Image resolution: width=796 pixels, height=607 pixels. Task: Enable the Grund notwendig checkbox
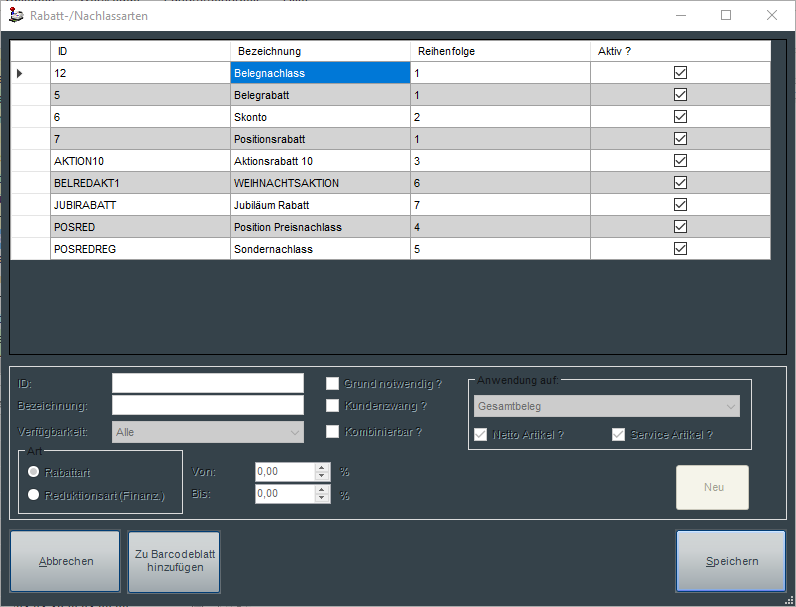[x=332, y=383]
